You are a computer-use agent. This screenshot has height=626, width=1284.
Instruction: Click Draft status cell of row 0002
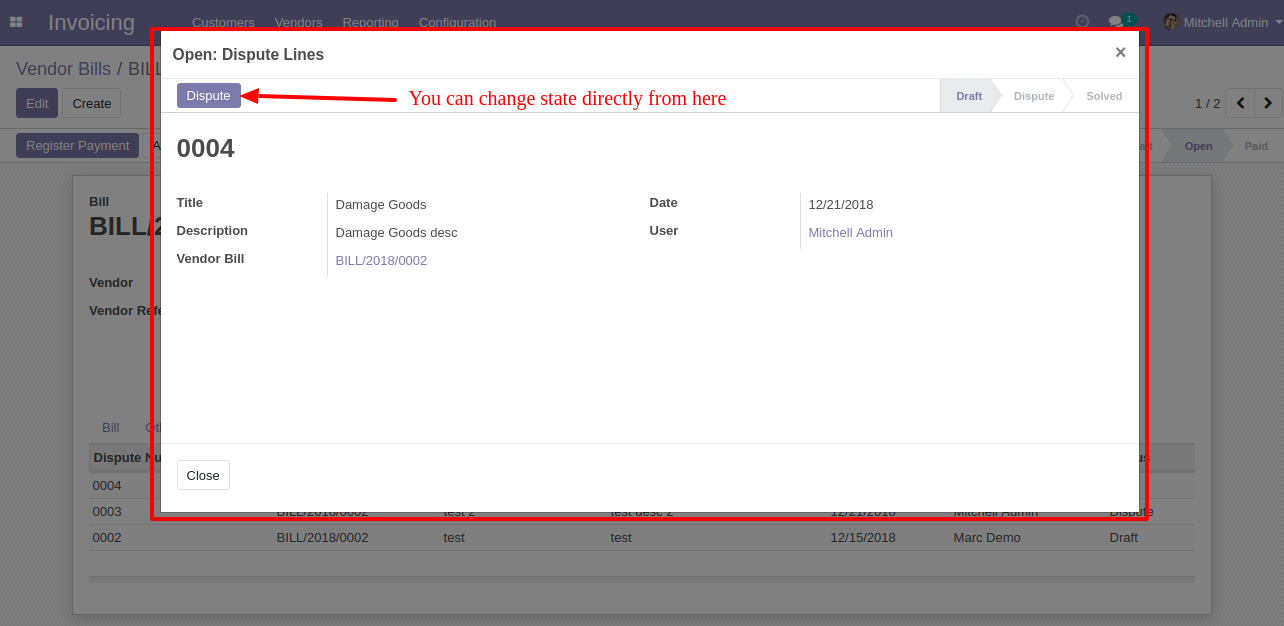1124,537
